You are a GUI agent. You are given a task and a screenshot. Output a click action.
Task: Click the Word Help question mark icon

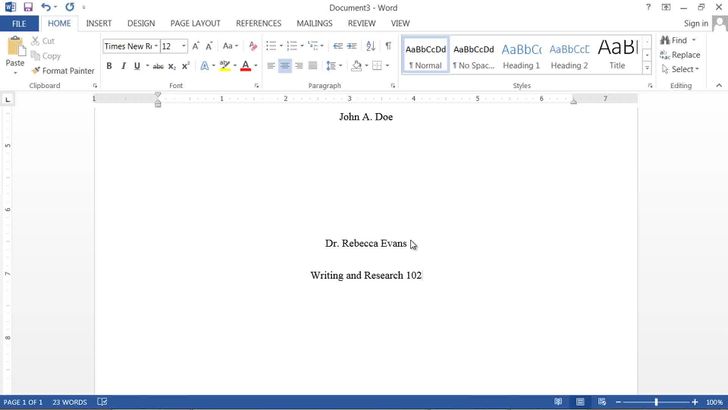648,7
